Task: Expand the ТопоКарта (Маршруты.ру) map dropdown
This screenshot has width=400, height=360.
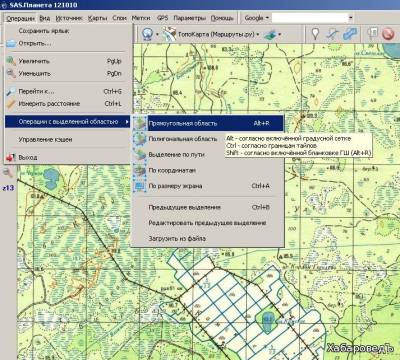Action: (258, 34)
